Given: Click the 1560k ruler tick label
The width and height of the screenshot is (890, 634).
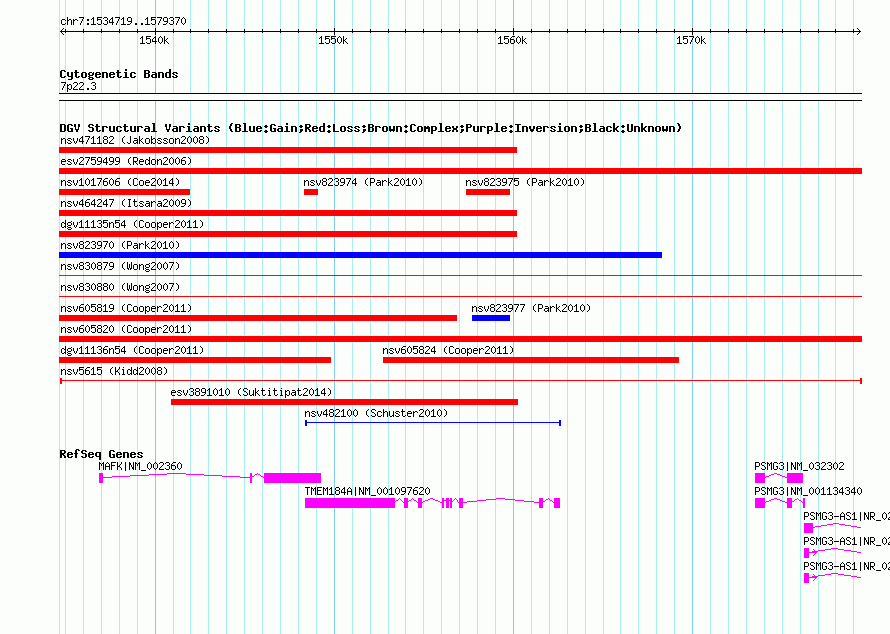Looking at the screenshot, I should tap(512, 40).
